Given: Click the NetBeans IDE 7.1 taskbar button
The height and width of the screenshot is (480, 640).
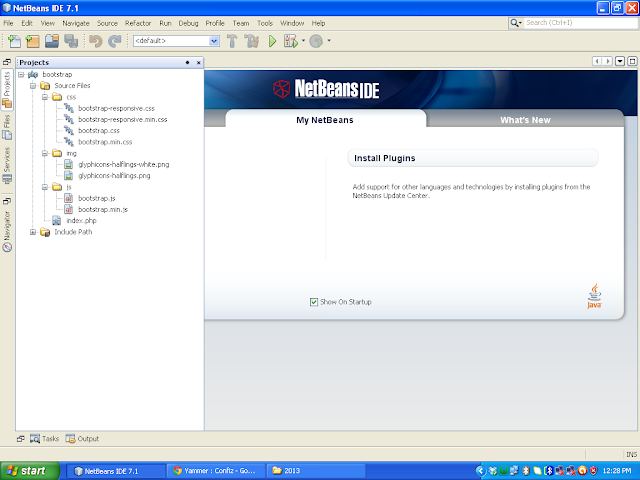Looking at the screenshot, I should pyautogui.click(x=116, y=471).
